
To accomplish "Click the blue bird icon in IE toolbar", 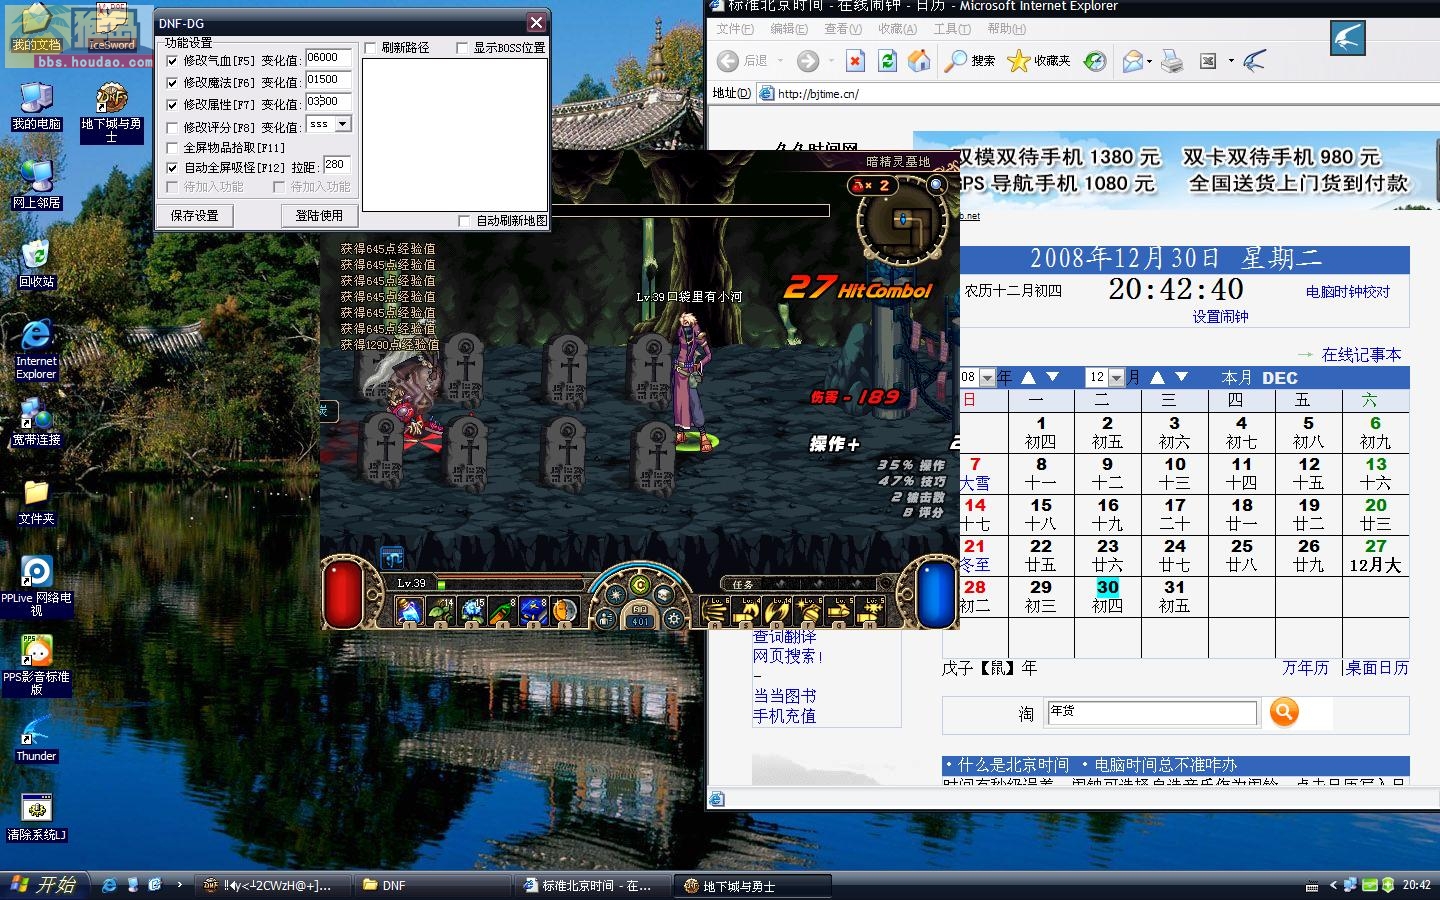I will coord(1254,61).
